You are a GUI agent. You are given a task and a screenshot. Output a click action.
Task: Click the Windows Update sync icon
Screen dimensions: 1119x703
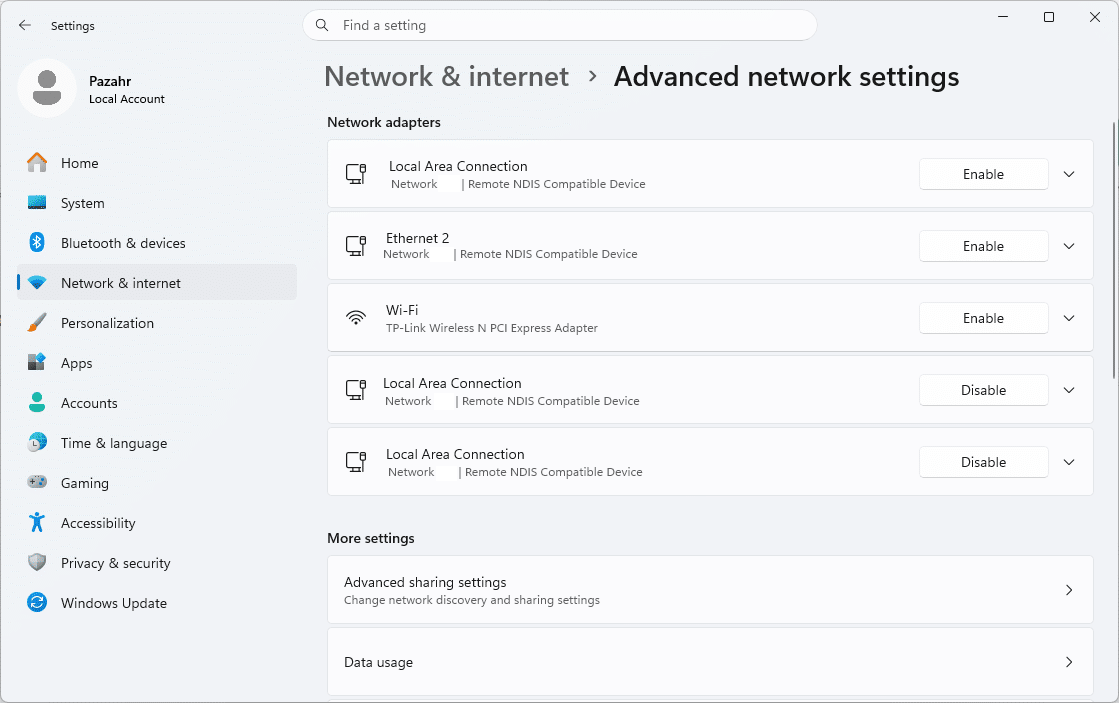click(x=37, y=602)
